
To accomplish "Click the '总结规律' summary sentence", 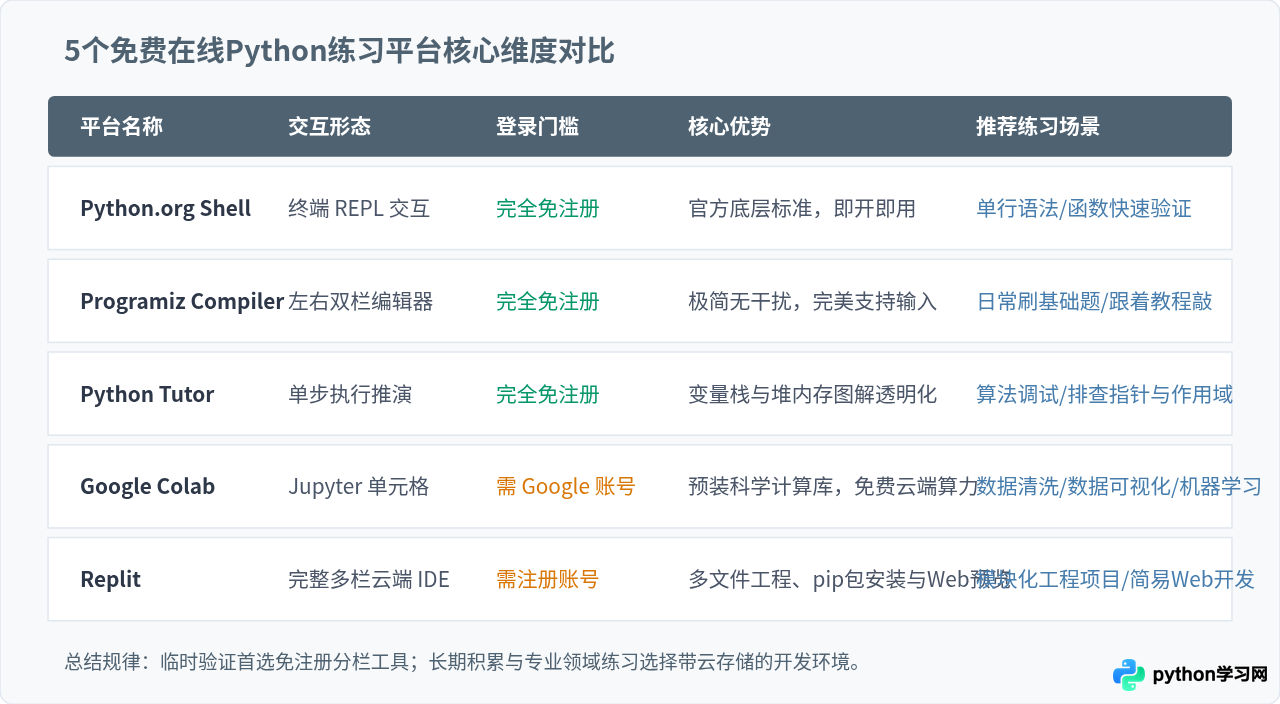I will tap(464, 662).
